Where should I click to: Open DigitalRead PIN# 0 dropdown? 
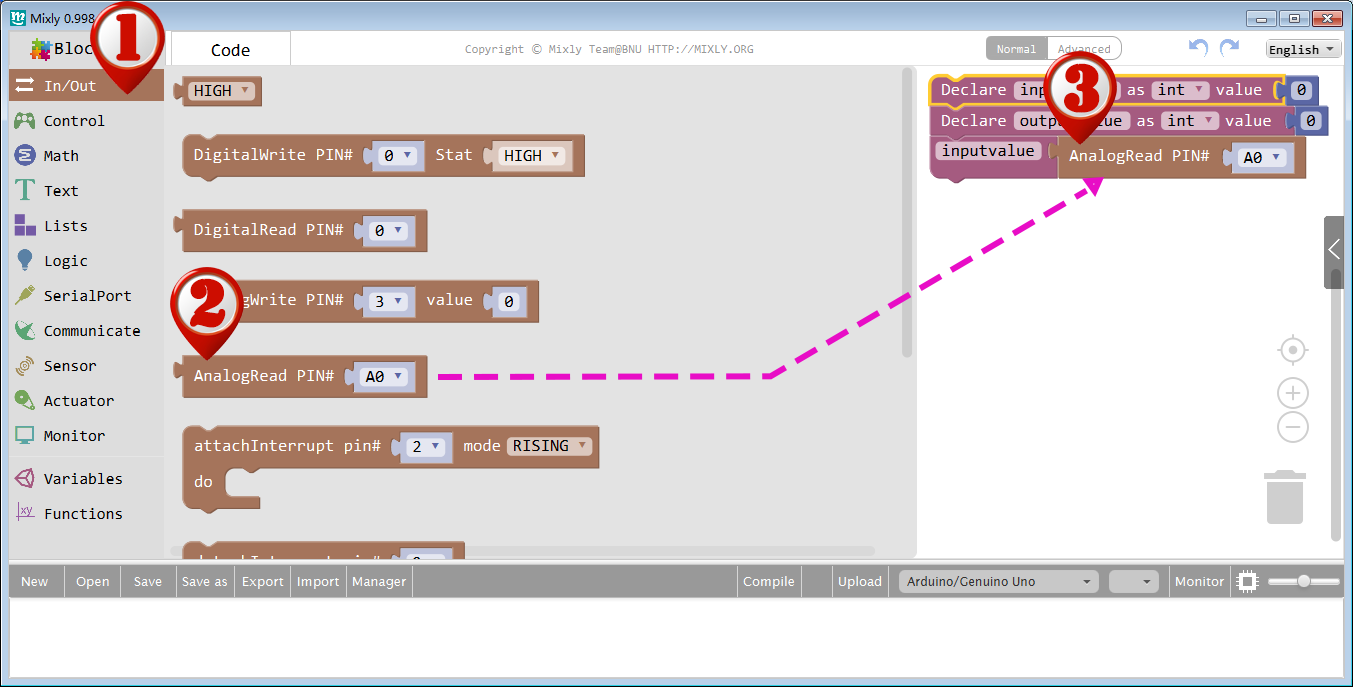pos(388,230)
